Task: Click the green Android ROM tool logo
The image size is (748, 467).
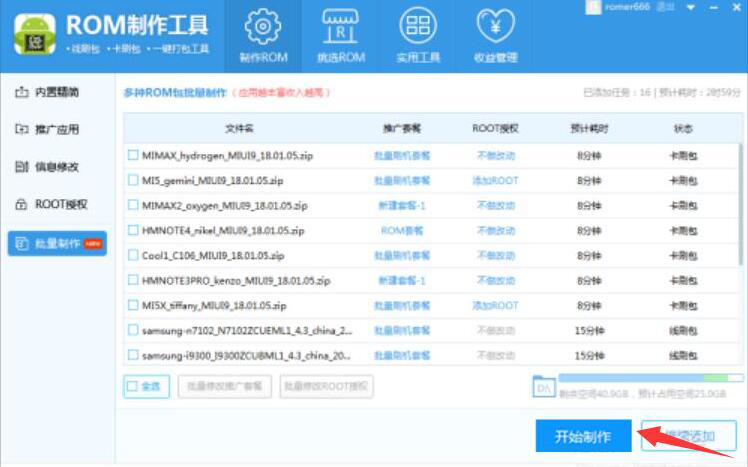Action: 34,34
